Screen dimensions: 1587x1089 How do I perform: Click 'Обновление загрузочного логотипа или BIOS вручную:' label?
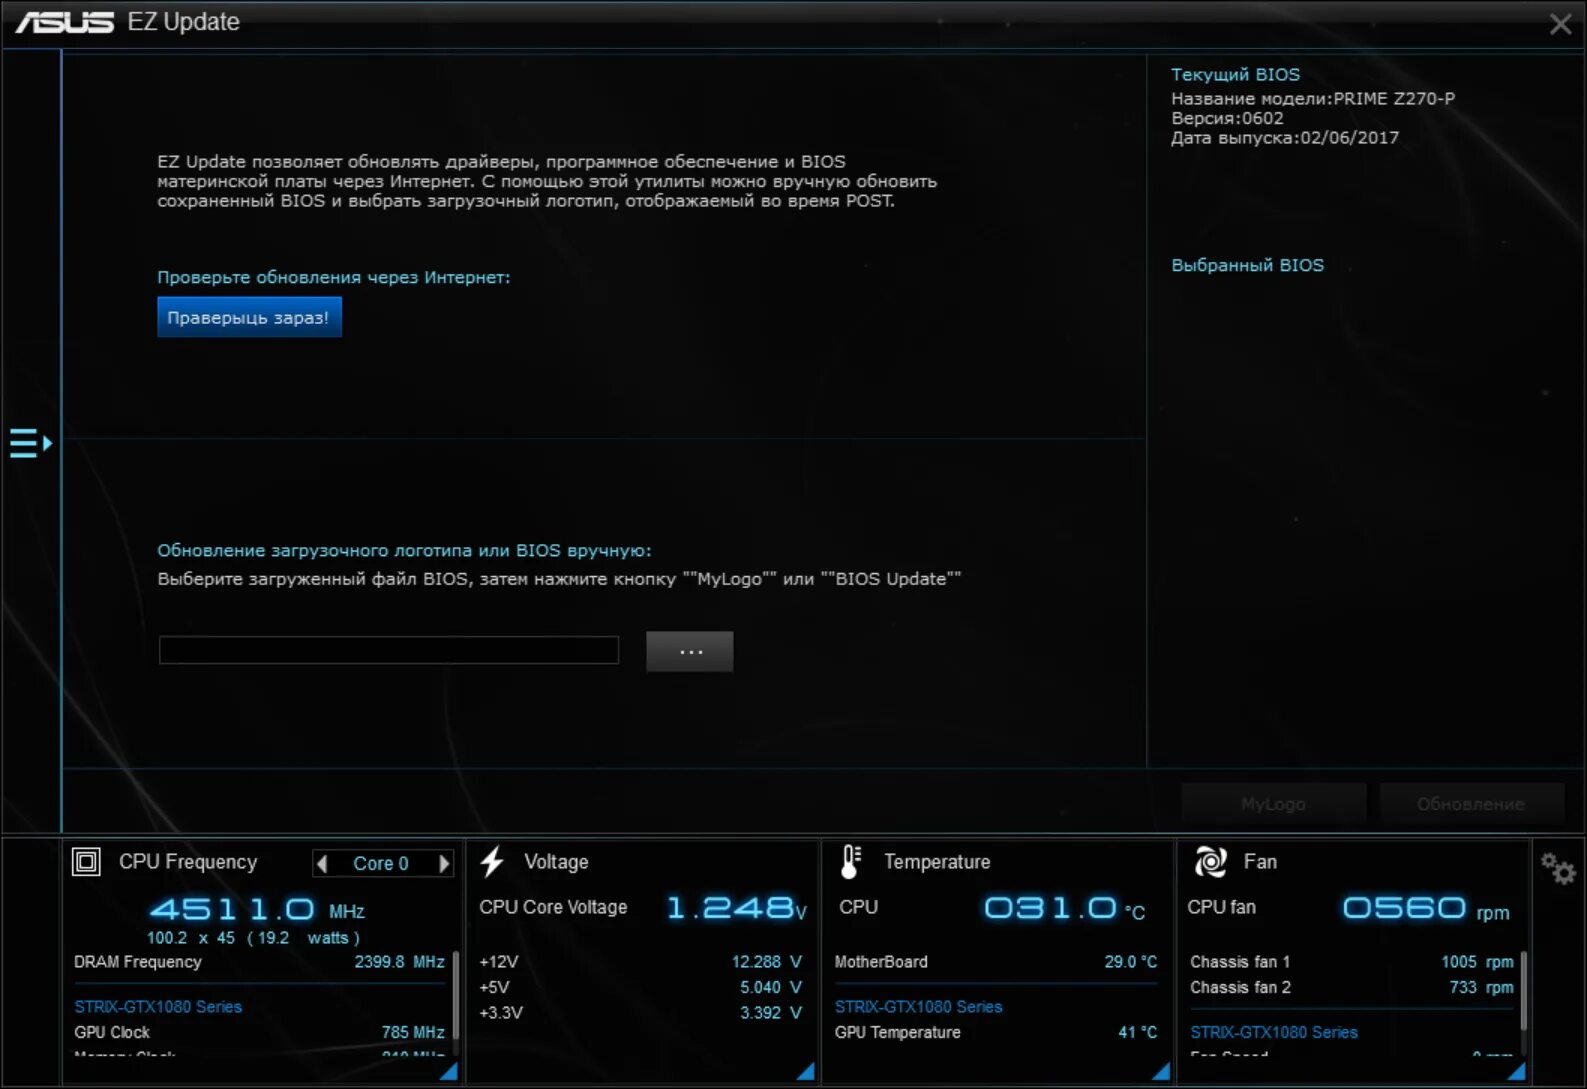pyautogui.click(x=404, y=550)
